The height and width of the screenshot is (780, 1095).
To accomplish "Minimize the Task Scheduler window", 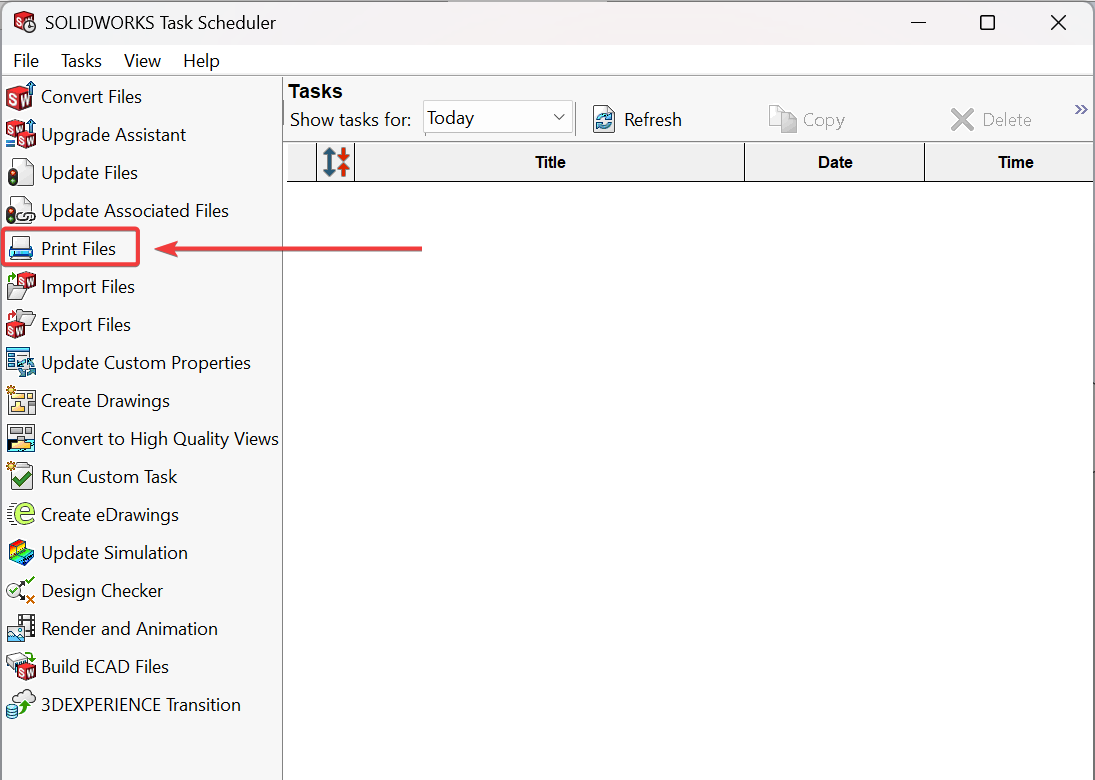I will tap(918, 22).
